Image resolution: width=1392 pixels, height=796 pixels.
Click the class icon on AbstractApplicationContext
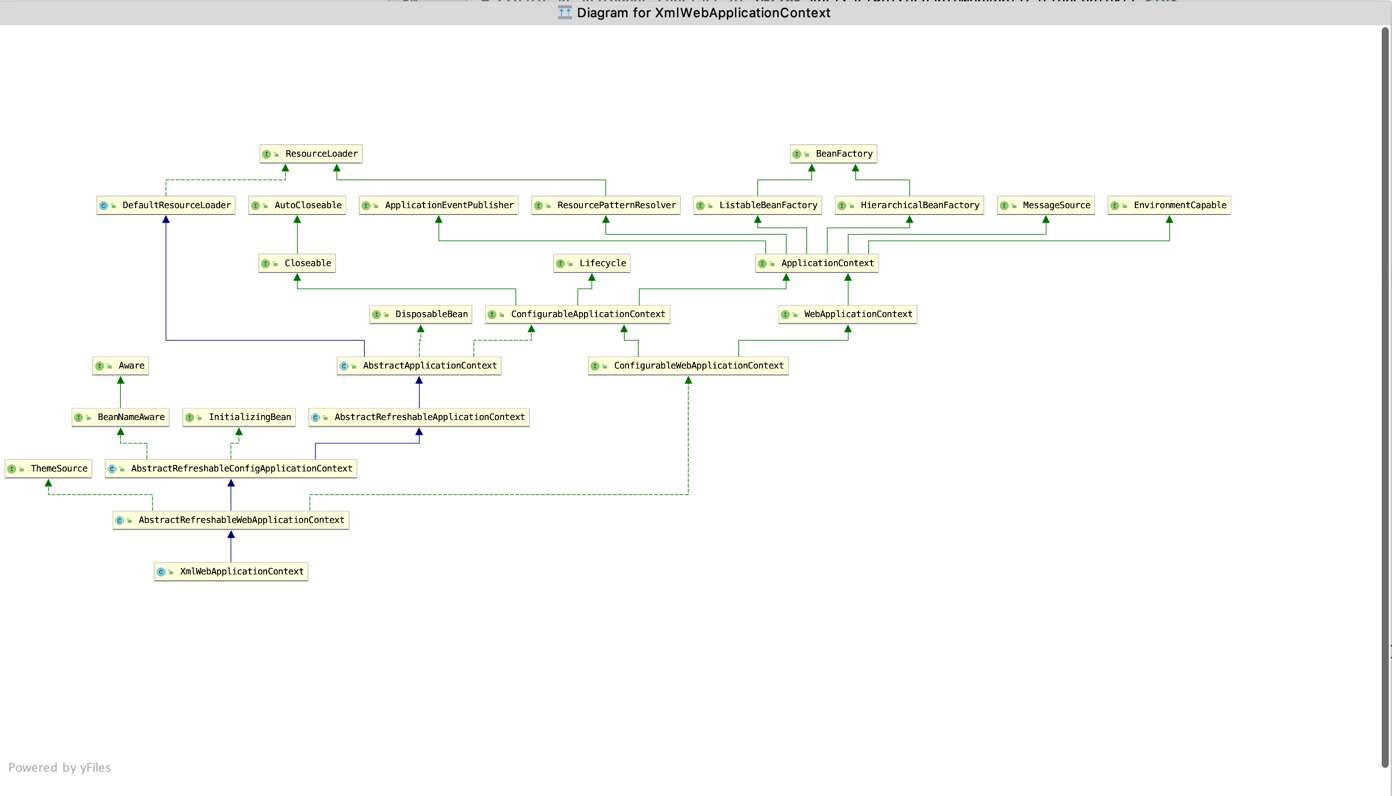click(344, 366)
